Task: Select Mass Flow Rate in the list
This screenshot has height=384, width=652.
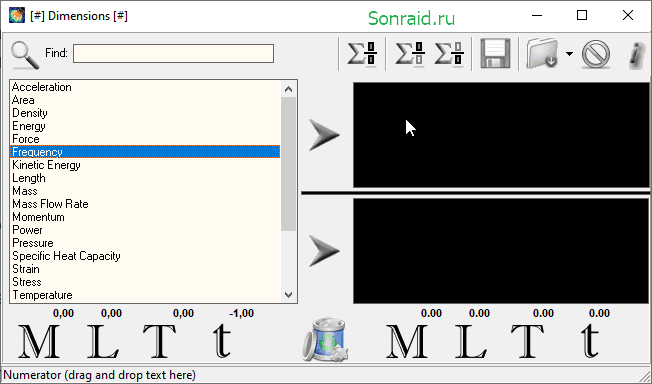Action: pyautogui.click(x=145, y=203)
